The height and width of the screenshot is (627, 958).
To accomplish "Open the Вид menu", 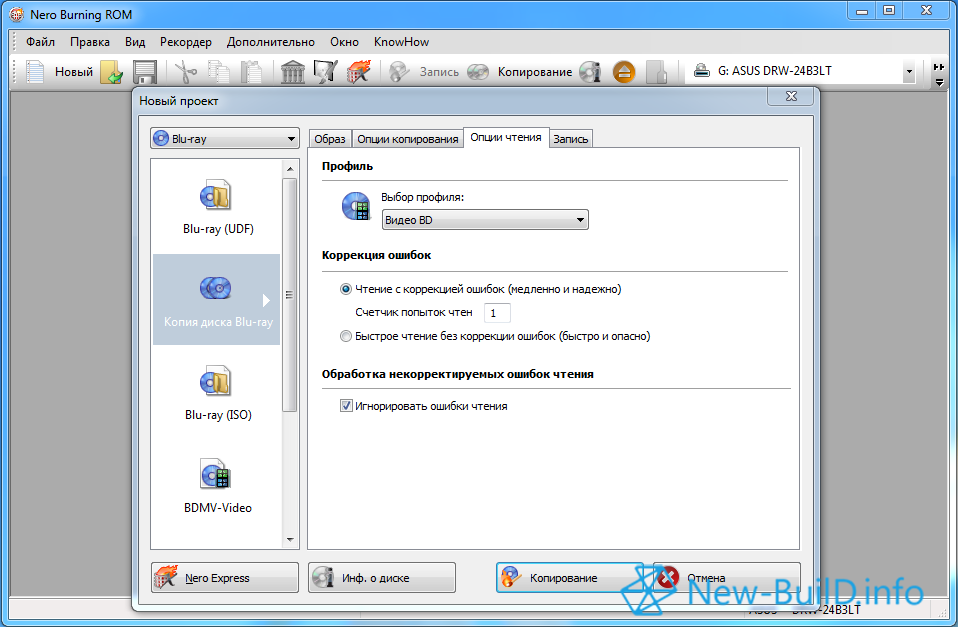I will 135,42.
